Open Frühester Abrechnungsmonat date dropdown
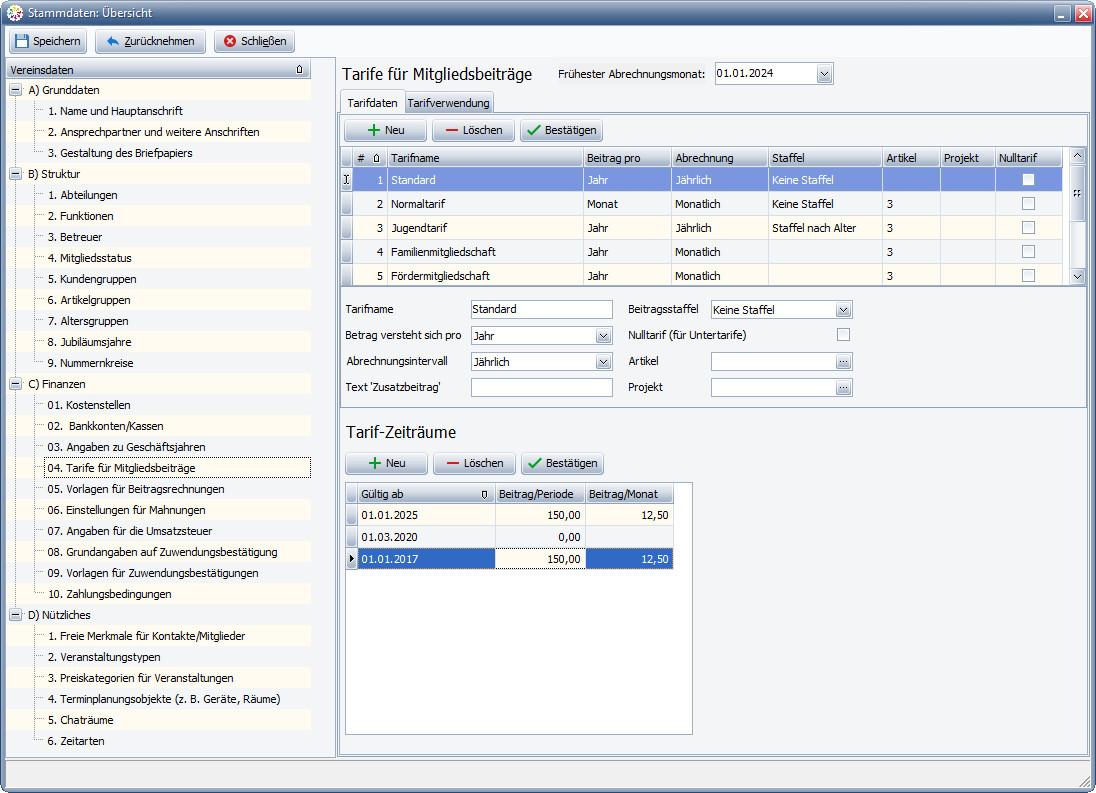The height and width of the screenshot is (793, 1096). (x=824, y=73)
